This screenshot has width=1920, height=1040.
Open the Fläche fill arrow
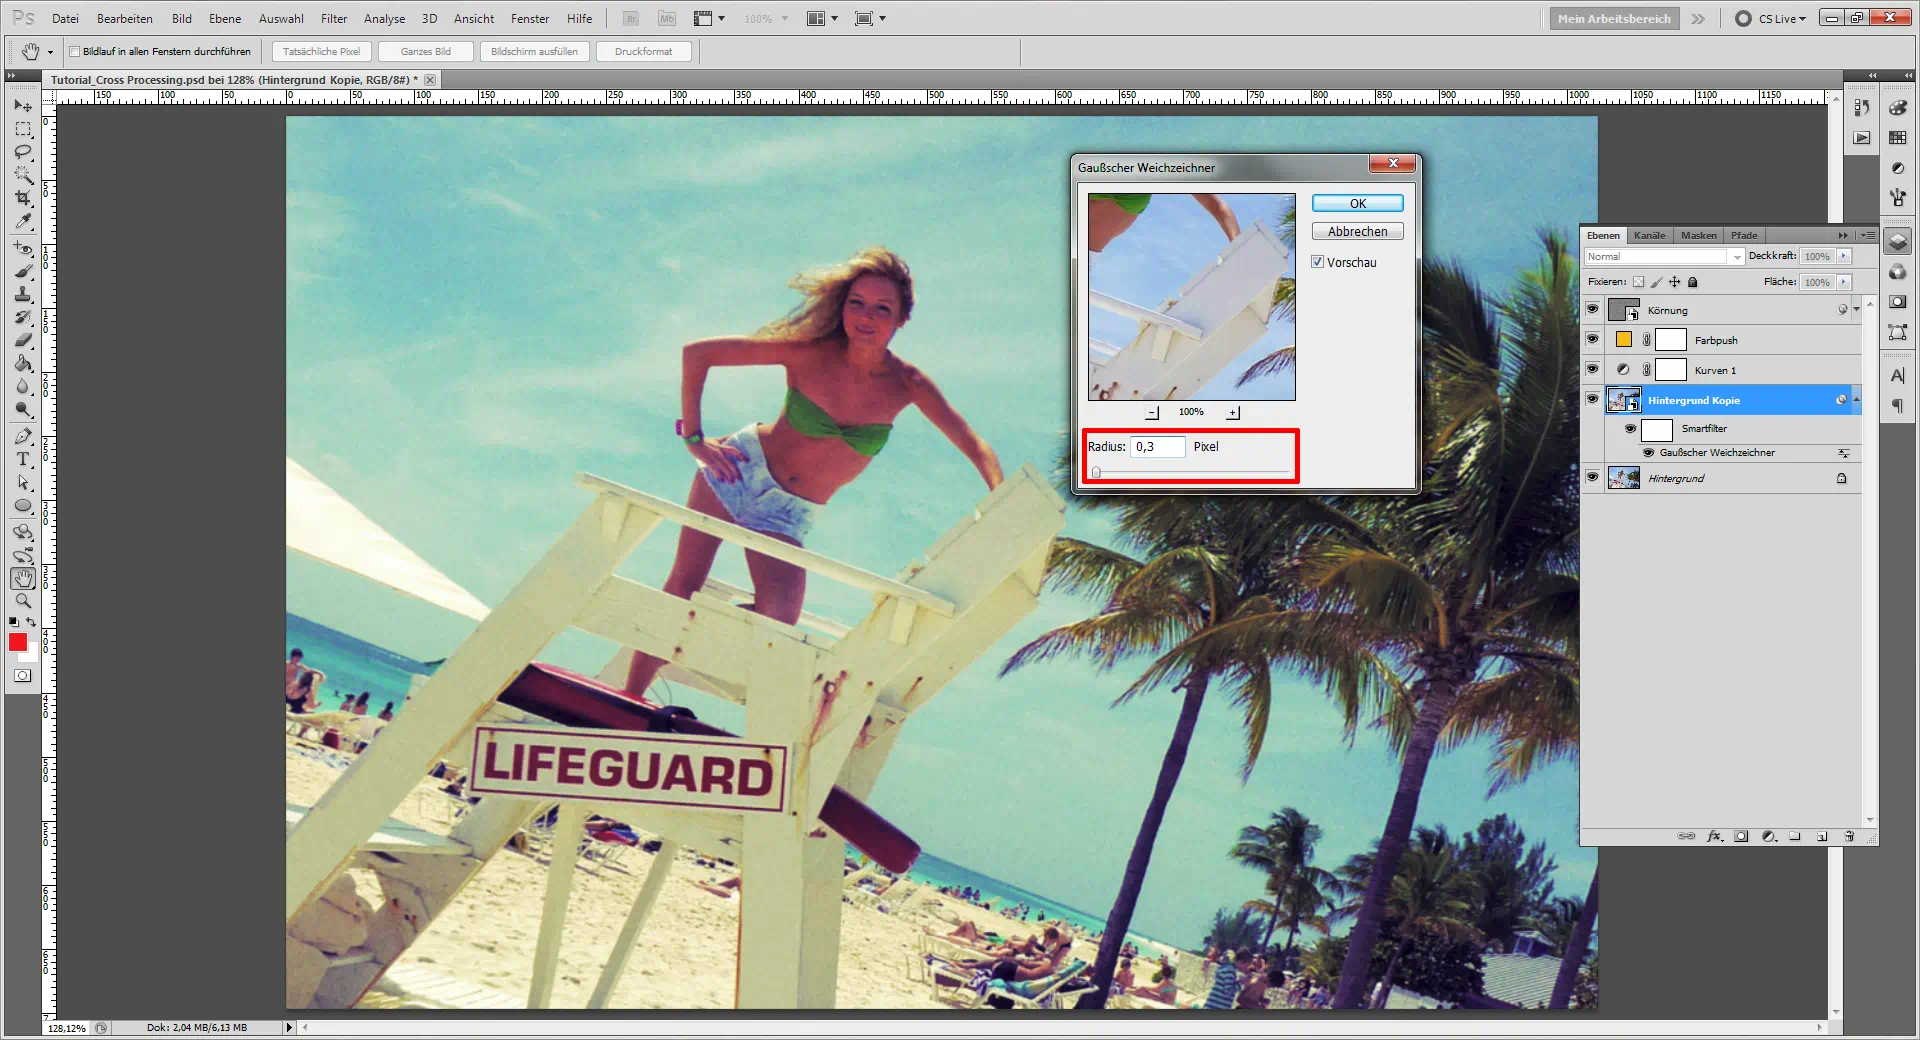click(x=1844, y=282)
